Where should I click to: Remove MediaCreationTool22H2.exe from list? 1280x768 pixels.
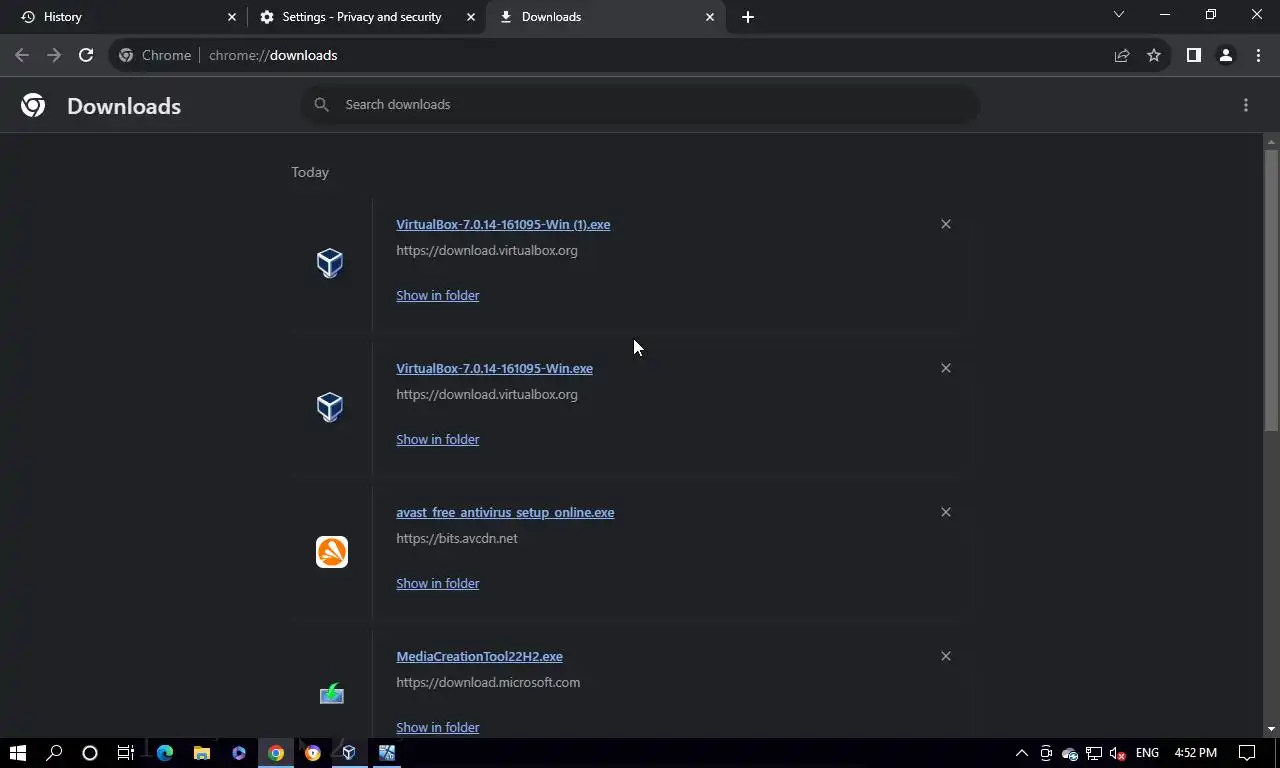point(946,656)
